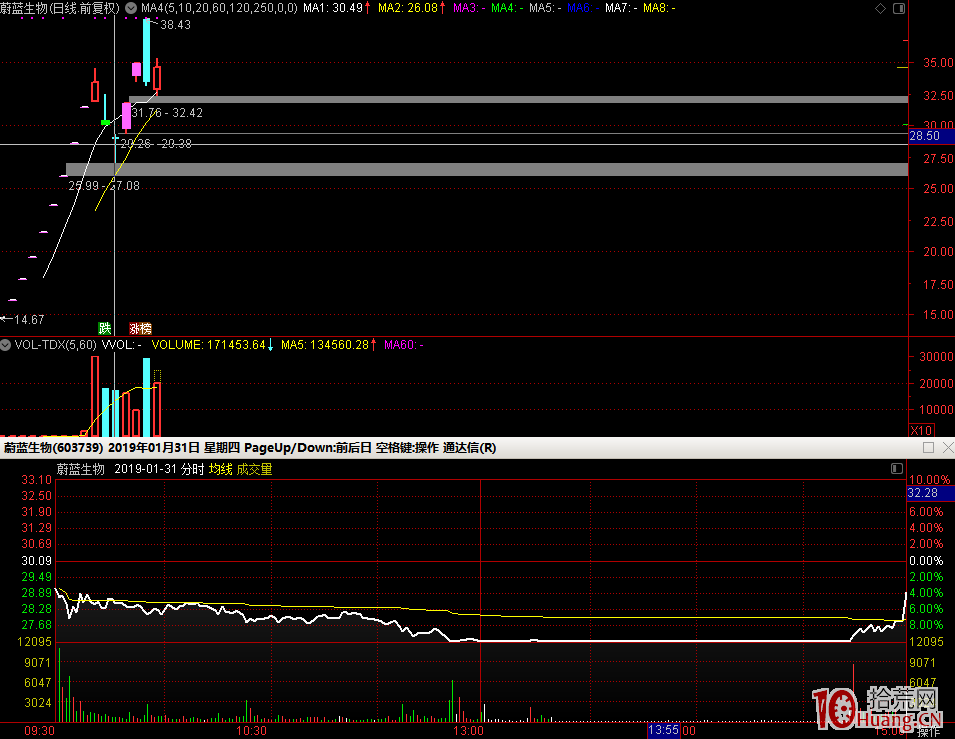Click the upper gray gap band 31.76-32.42
The height and width of the screenshot is (739, 955).
pyautogui.click(x=518, y=100)
